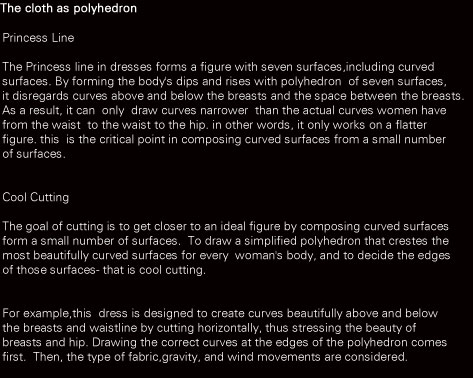Click the line beginning 'first. Then, the type of fabric'
473x378 pixels.
(205, 357)
